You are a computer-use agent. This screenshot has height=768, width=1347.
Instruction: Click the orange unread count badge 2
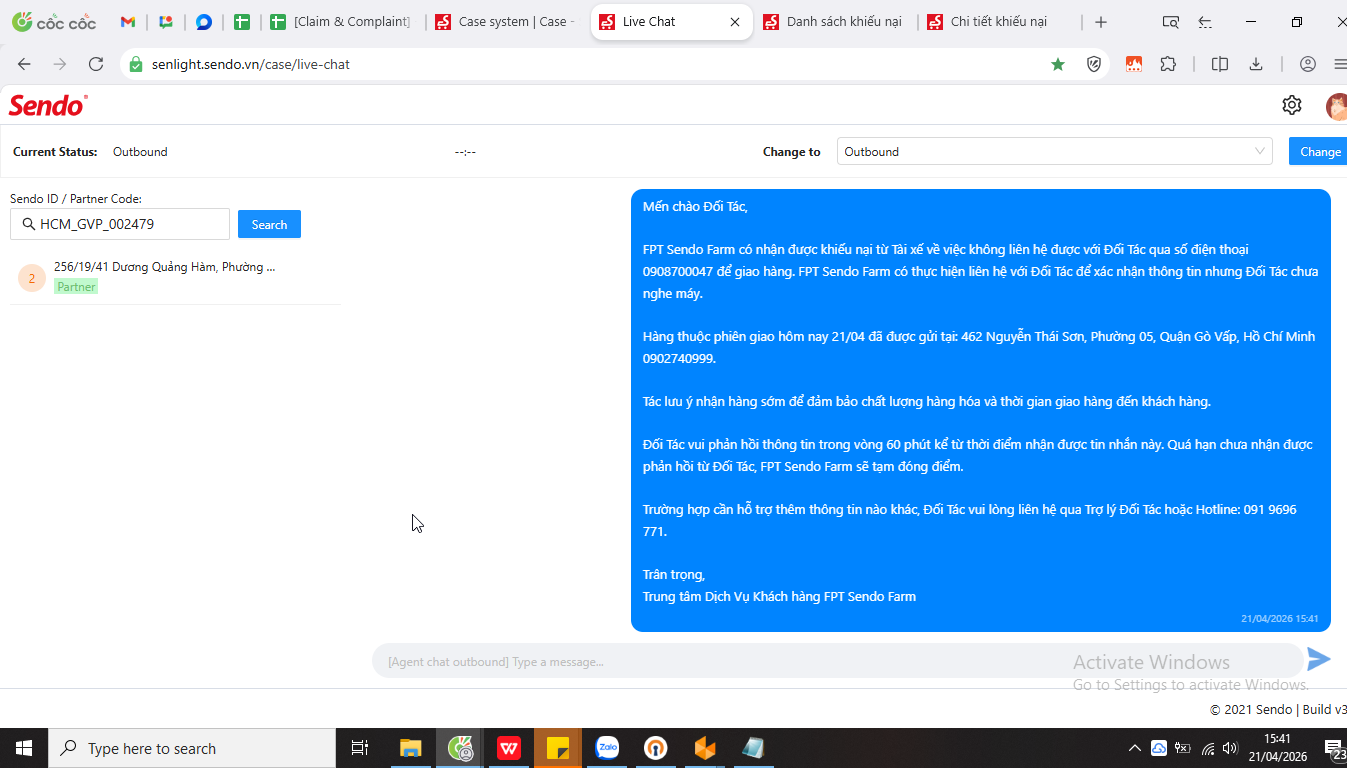(x=31, y=278)
